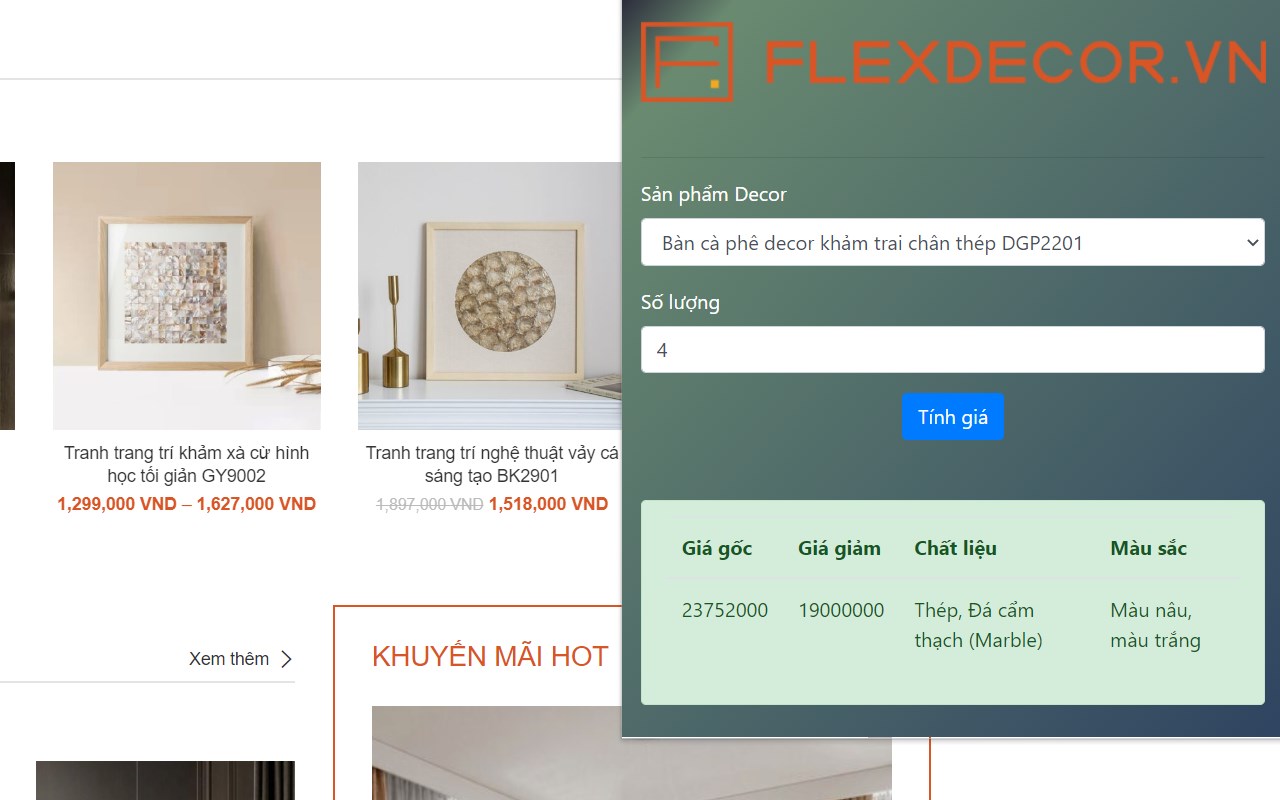Click the KHUYẾN MÃI HOT heading

(490, 656)
